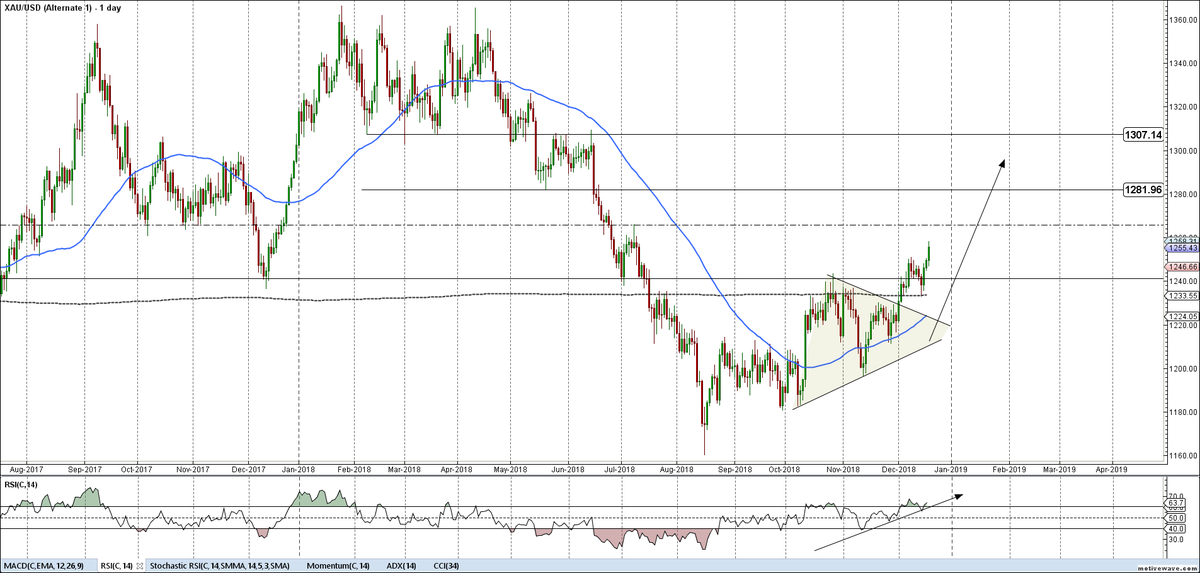1200x573 pixels.
Task: Select the 1281.96 price level label
Action: [x=1141, y=189]
